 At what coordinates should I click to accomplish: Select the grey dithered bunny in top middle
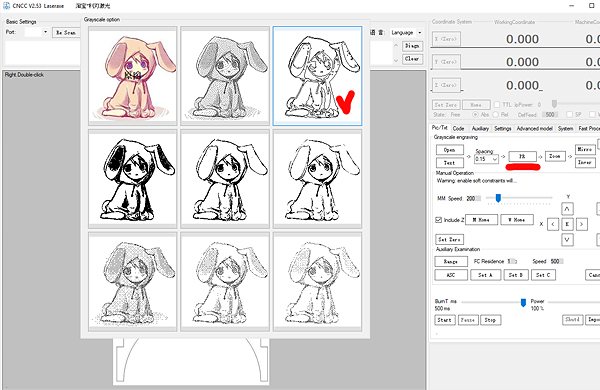225,76
